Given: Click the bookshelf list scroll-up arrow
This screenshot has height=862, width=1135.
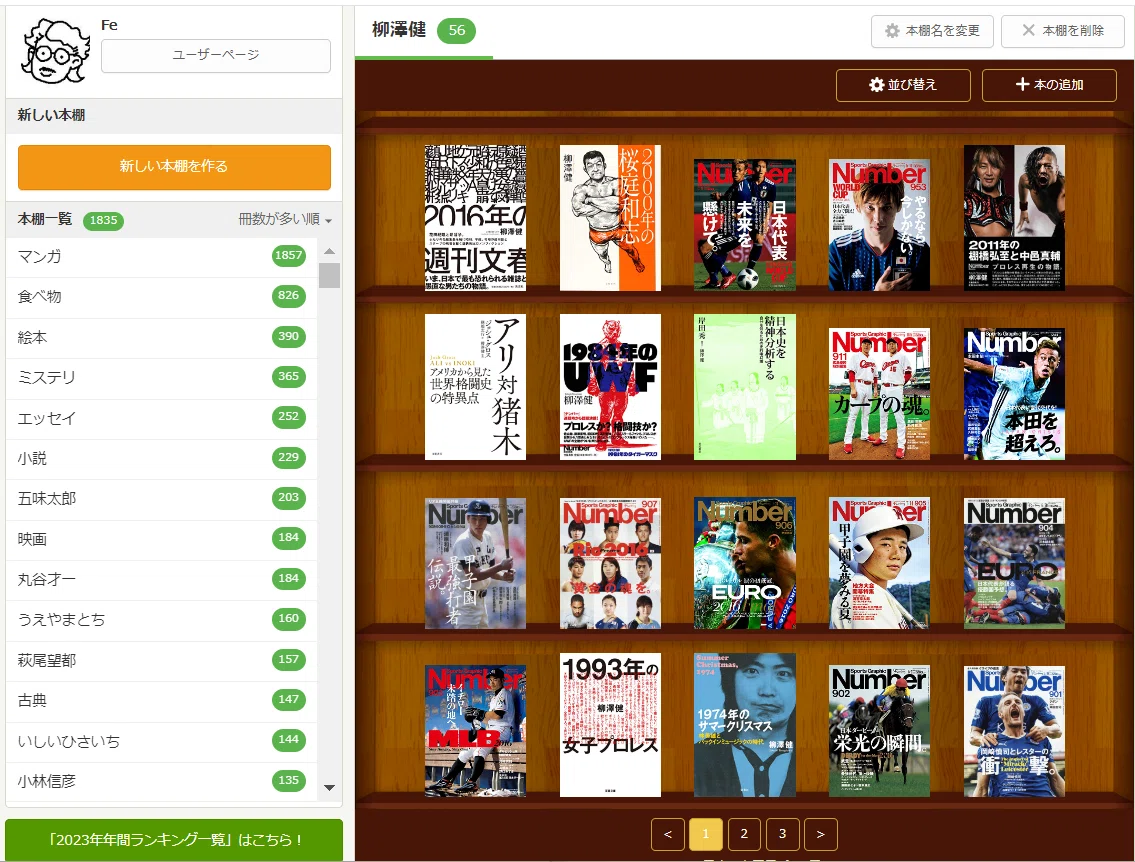Looking at the screenshot, I should pos(329,251).
